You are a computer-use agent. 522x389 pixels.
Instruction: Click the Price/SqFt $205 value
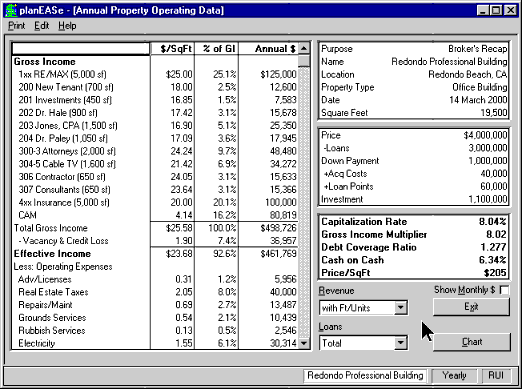tap(495, 273)
